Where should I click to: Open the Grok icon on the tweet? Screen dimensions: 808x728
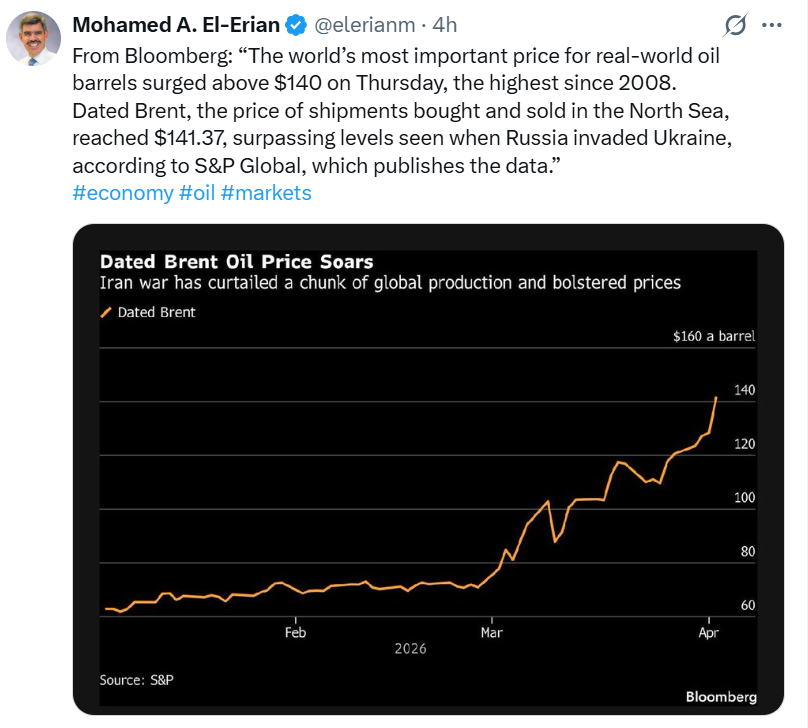click(x=735, y=25)
